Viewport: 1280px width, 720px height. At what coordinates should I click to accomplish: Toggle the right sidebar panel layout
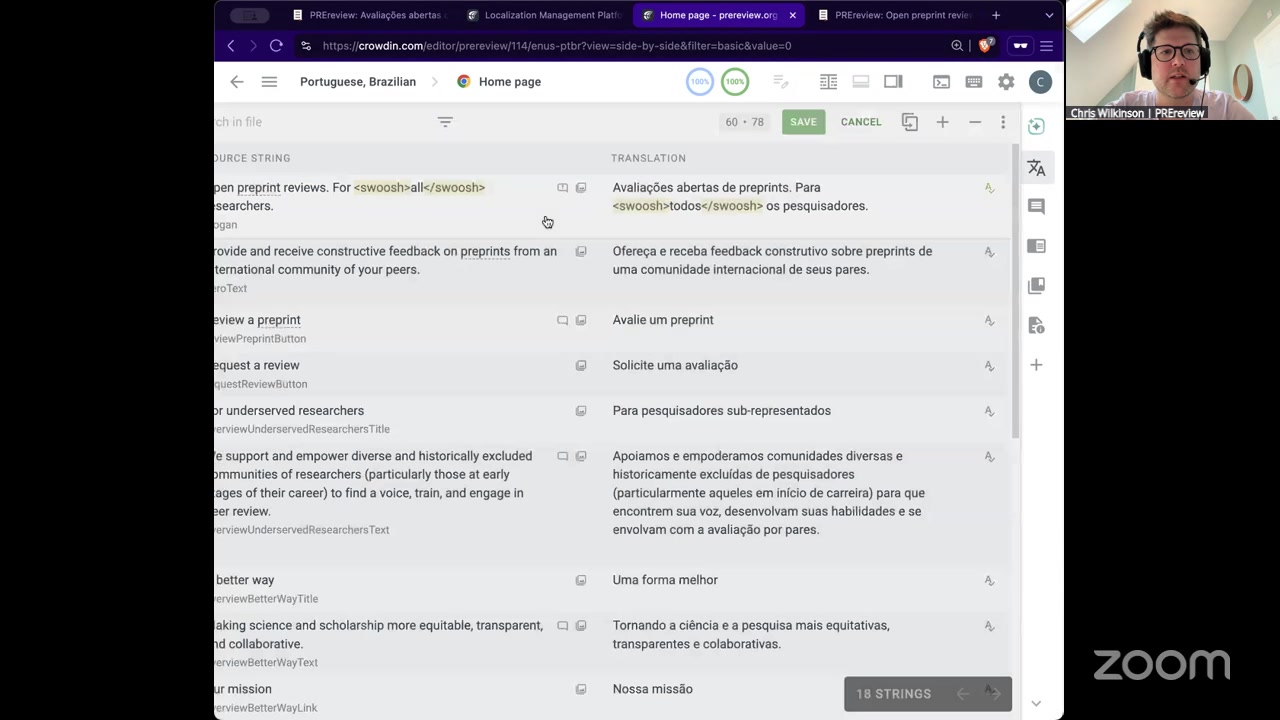(x=893, y=82)
